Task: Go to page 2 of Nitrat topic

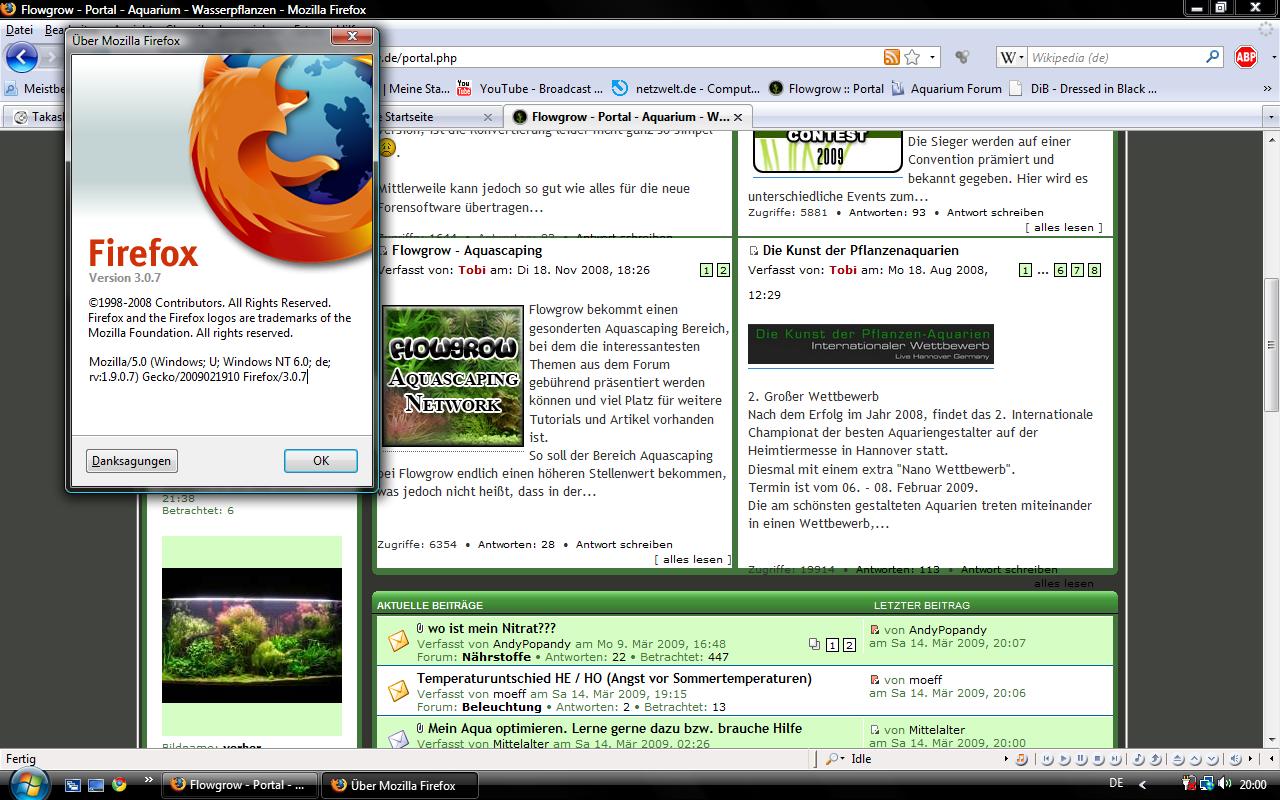Action: pyautogui.click(x=850, y=645)
